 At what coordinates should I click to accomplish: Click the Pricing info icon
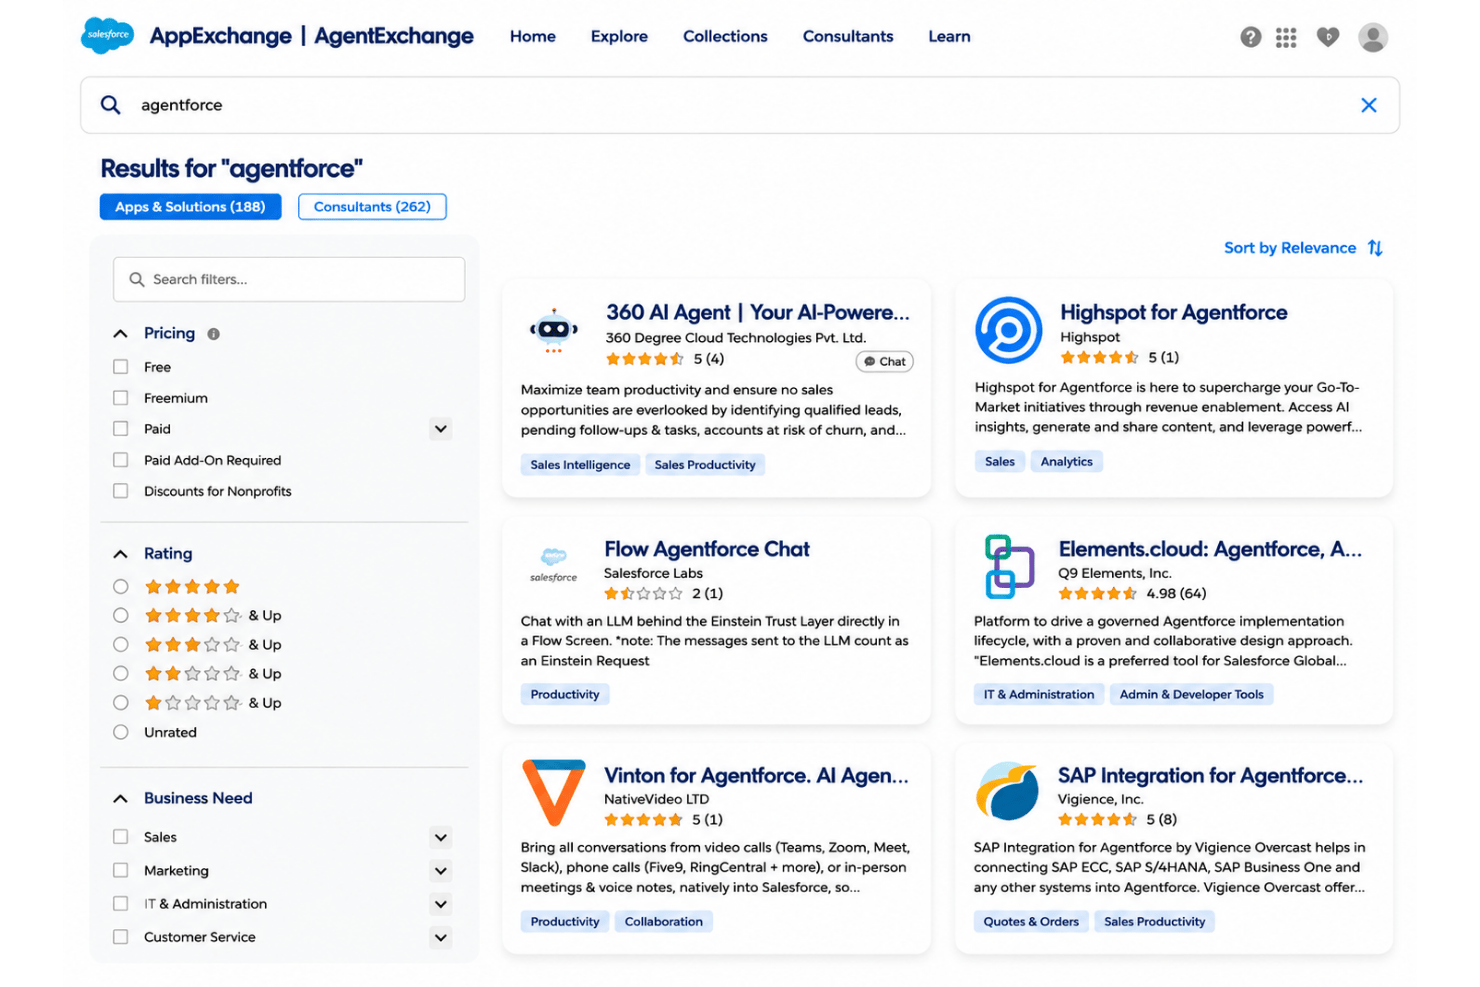click(x=213, y=334)
